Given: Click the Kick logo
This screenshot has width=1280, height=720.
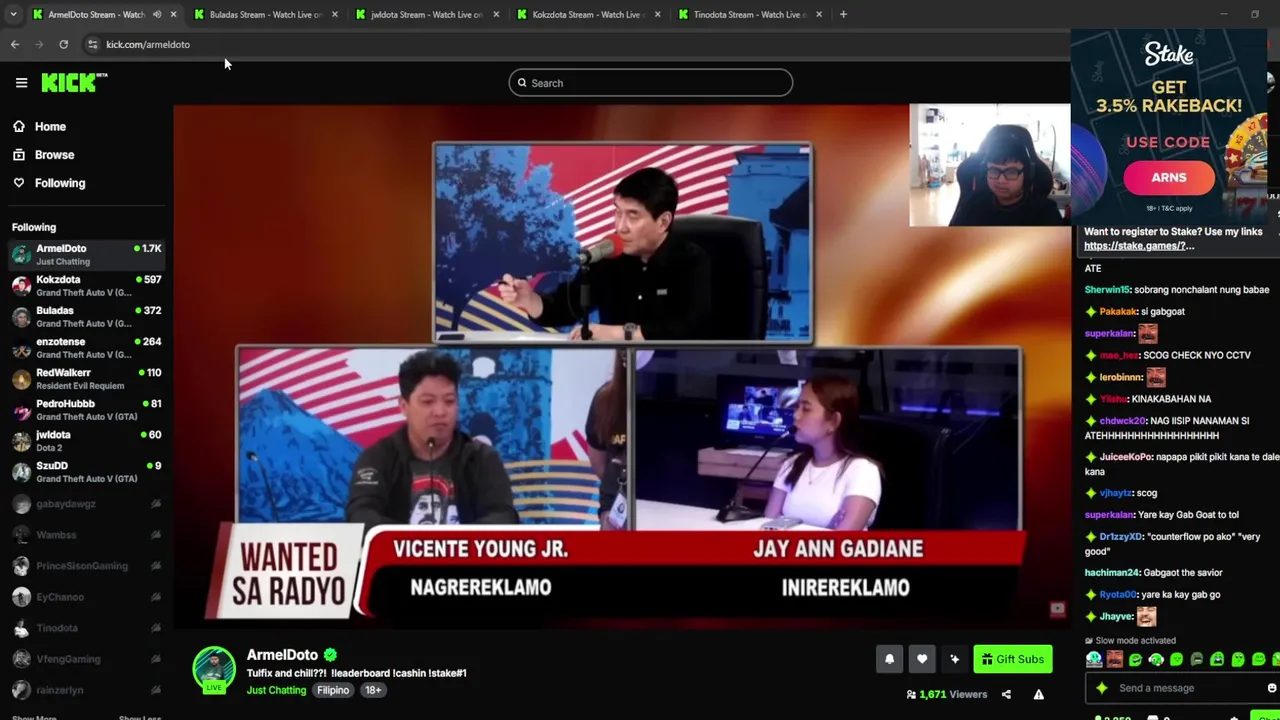Looking at the screenshot, I should coord(74,83).
